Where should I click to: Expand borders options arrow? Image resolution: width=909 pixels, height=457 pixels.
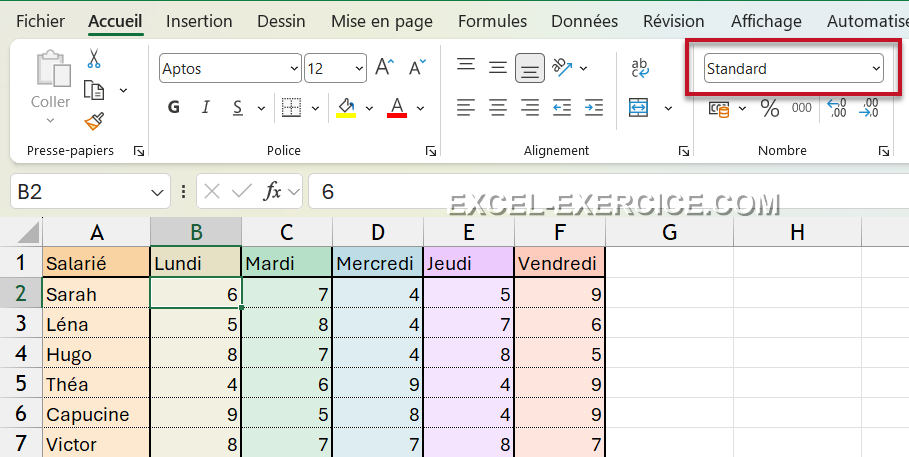click(315, 108)
